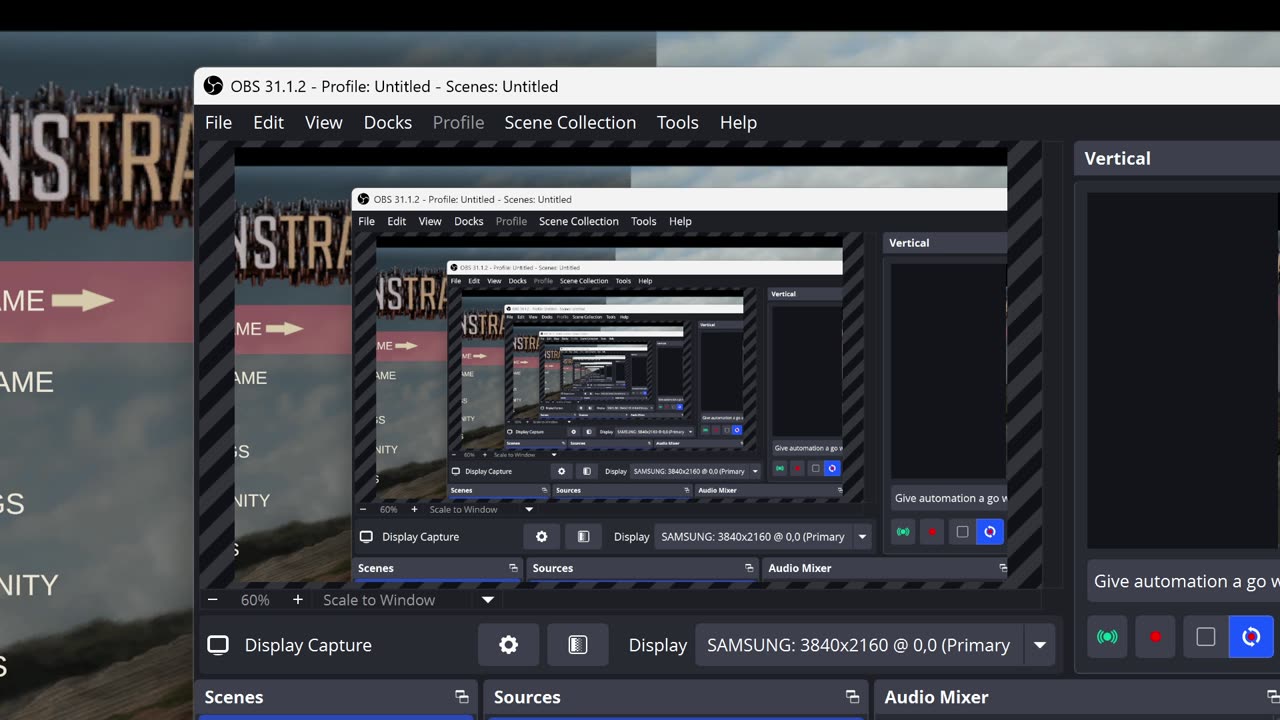This screenshot has height=720, width=1280.
Task: Click the OBS logo in the title bar
Action: click(x=213, y=86)
